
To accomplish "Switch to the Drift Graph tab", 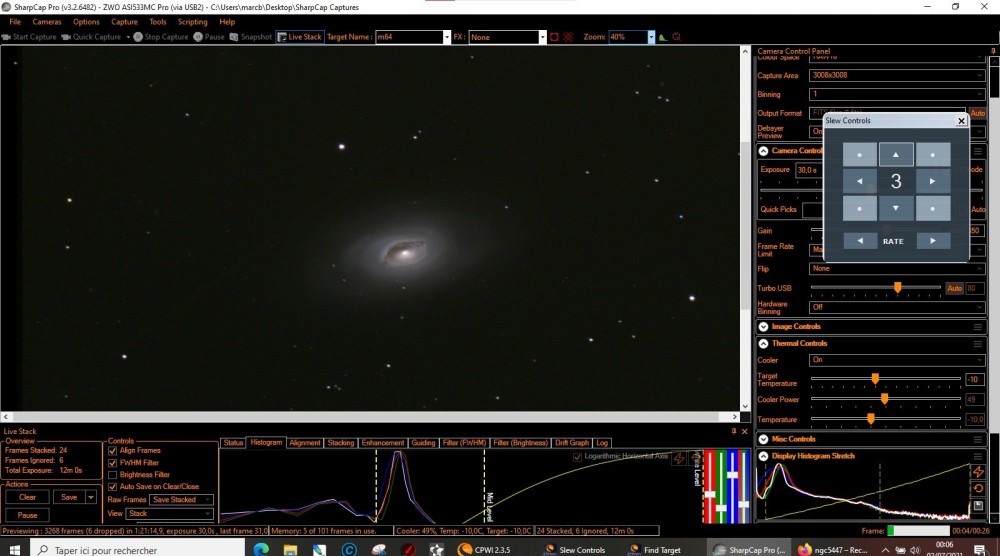I will pyautogui.click(x=571, y=443).
